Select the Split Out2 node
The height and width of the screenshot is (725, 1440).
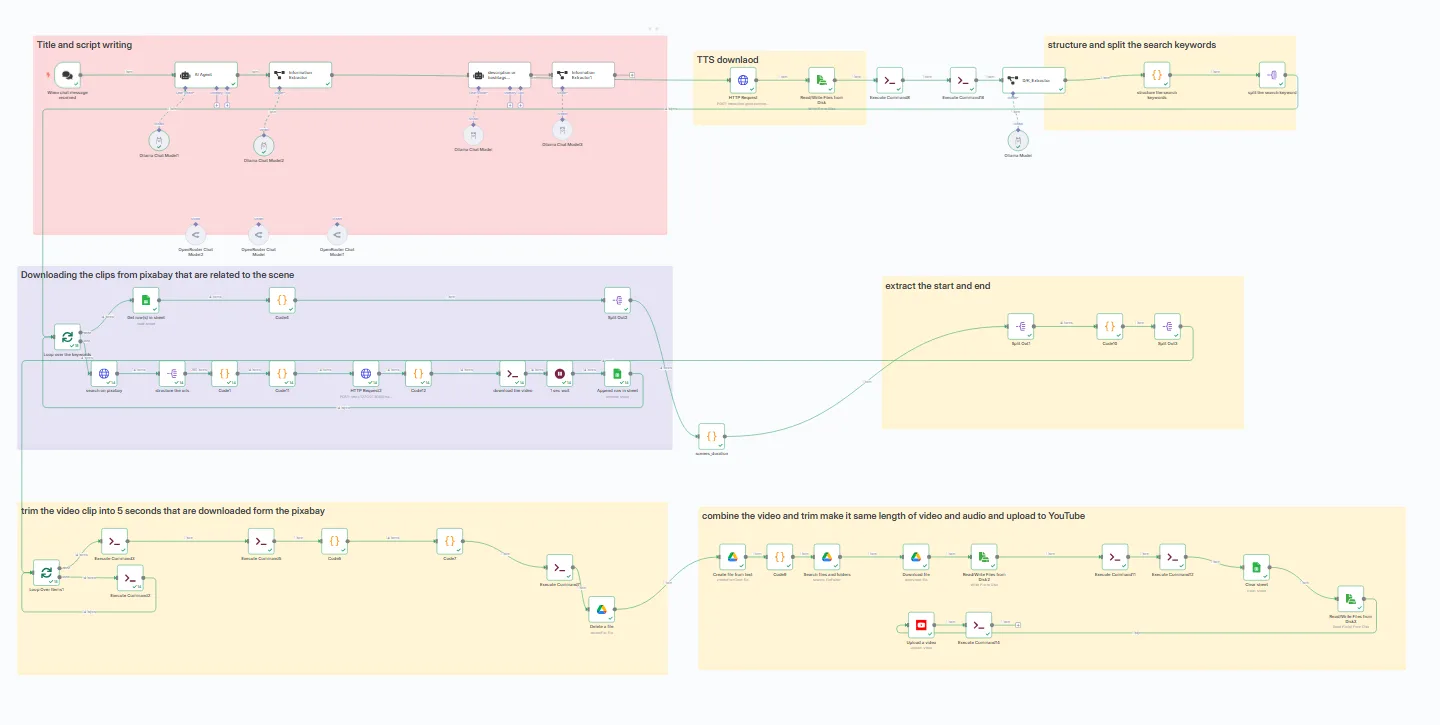point(617,300)
